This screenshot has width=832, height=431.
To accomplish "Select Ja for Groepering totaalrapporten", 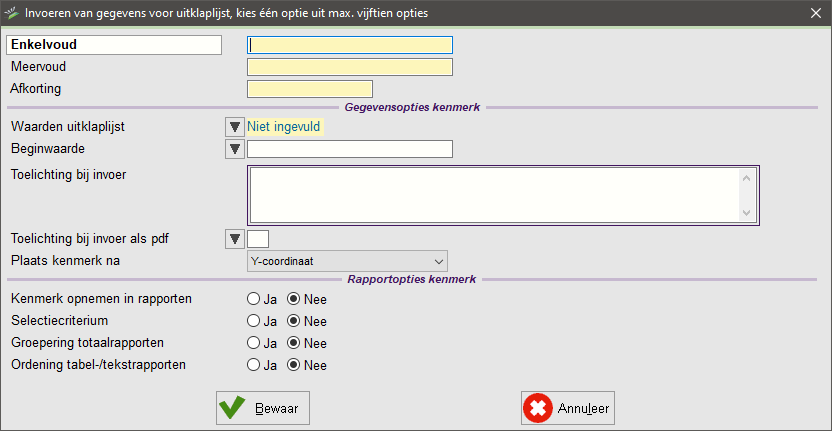I will click(x=253, y=343).
